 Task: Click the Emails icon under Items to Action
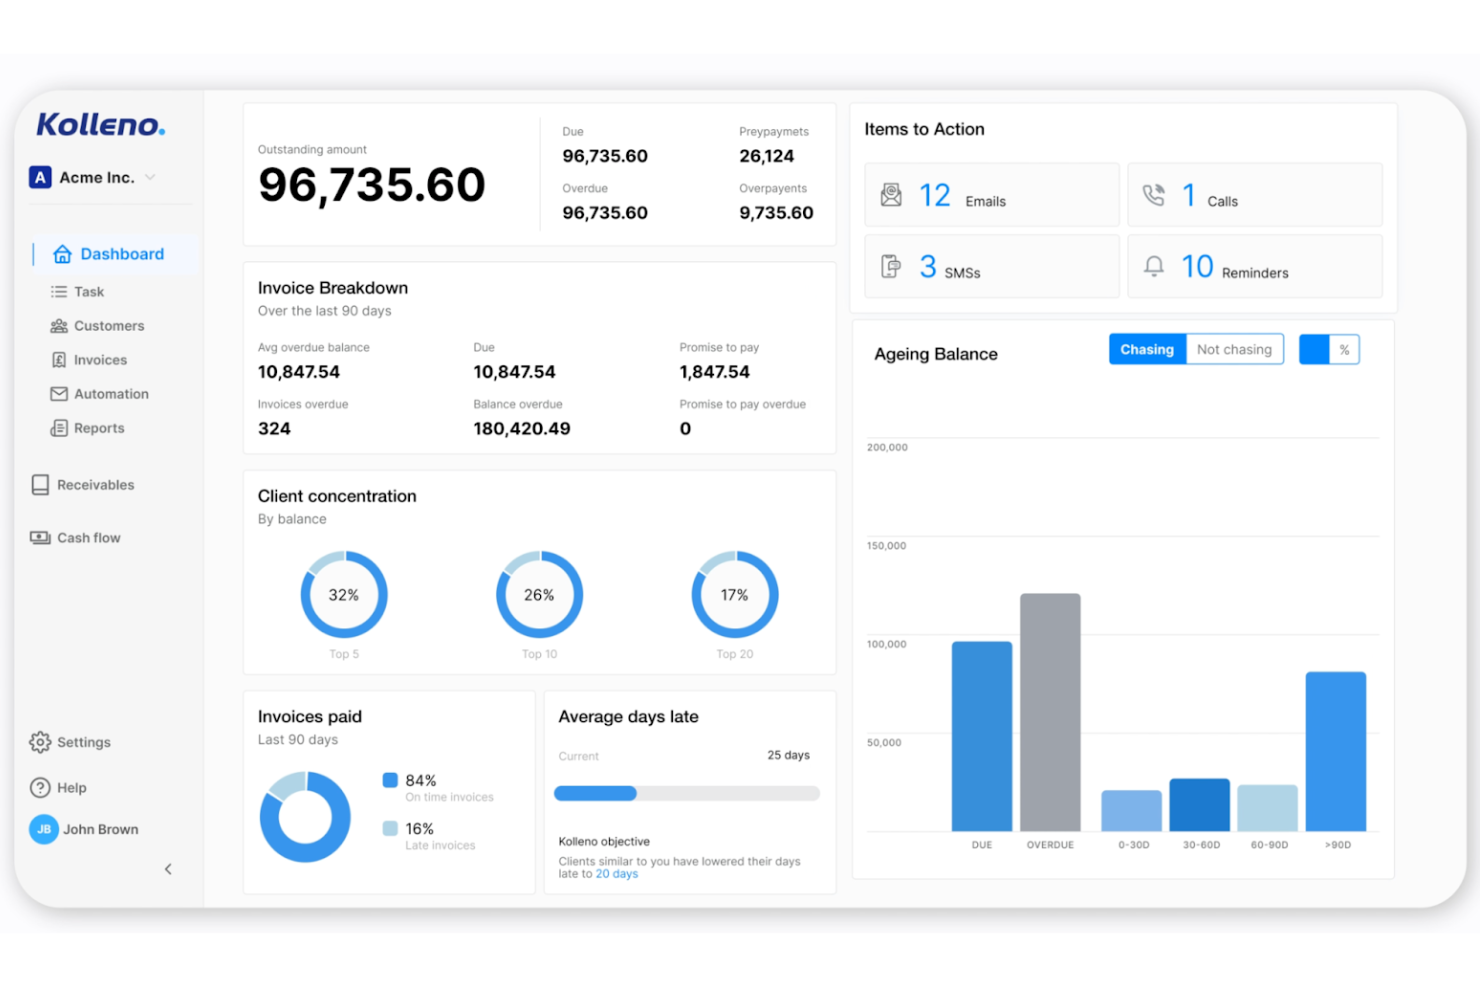click(893, 194)
